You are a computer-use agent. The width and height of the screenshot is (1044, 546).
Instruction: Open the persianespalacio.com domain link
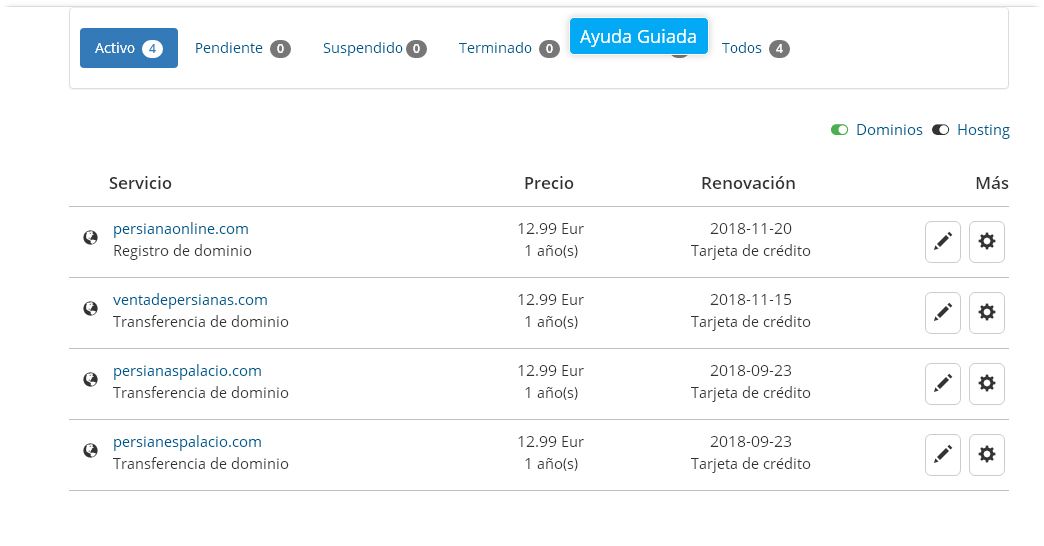coord(187,441)
